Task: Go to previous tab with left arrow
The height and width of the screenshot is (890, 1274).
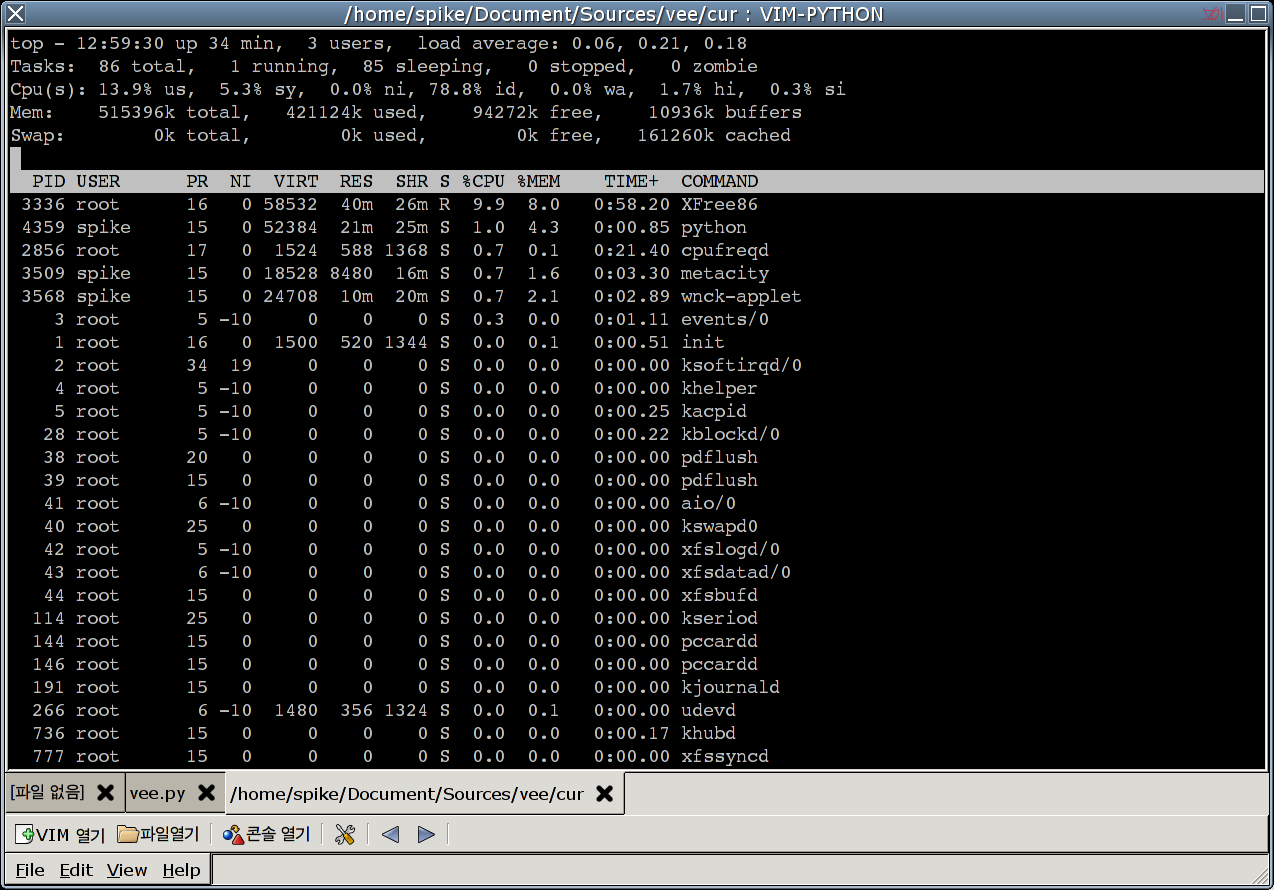Action: click(391, 834)
